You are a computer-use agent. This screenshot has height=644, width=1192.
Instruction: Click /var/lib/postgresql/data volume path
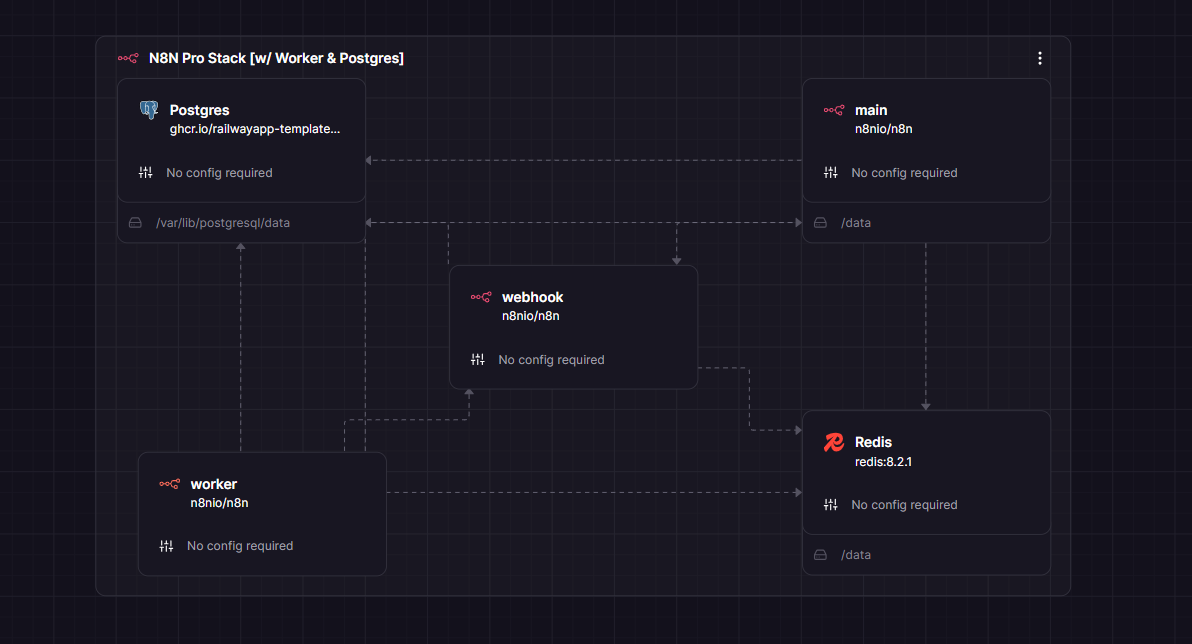(x=223, y=223)
